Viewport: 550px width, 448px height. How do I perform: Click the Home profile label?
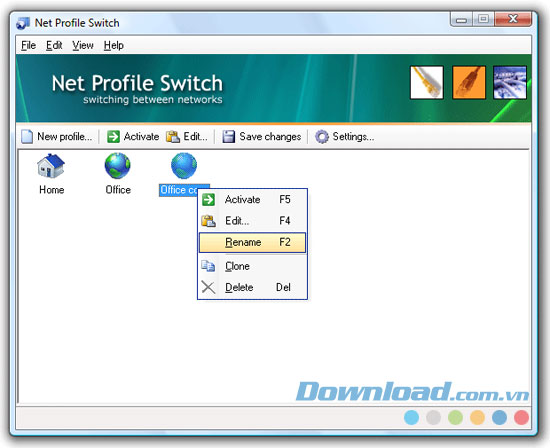52,190
